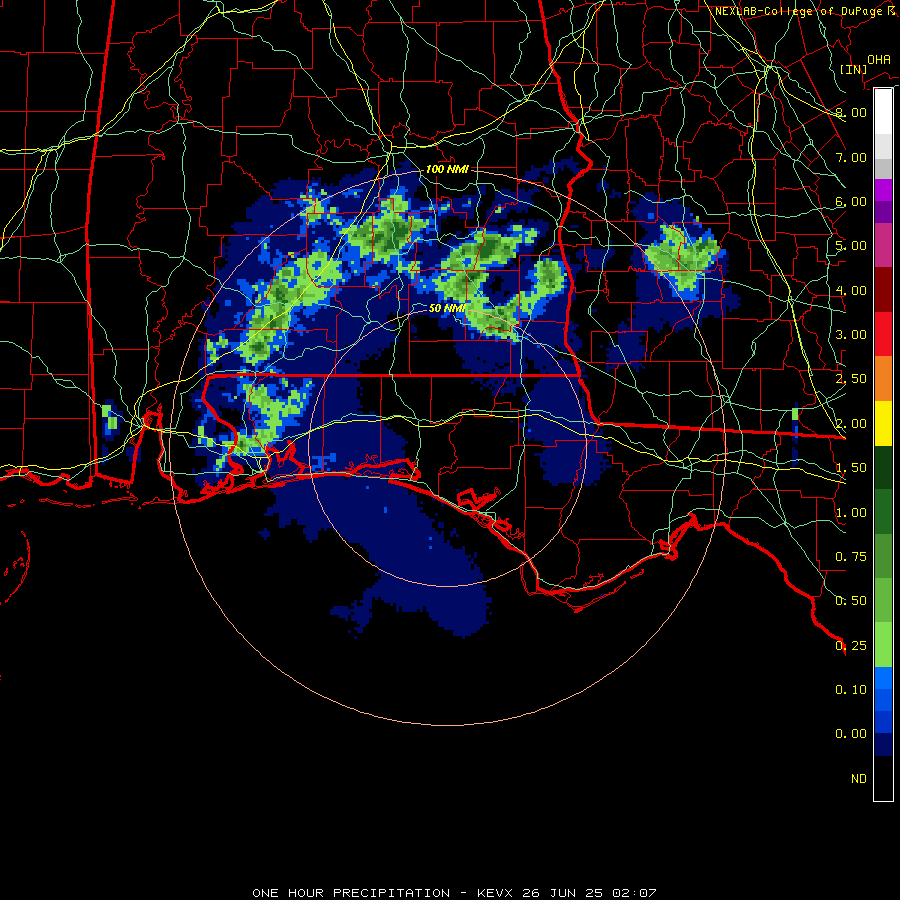Click the 7.00 legend label

851,157
